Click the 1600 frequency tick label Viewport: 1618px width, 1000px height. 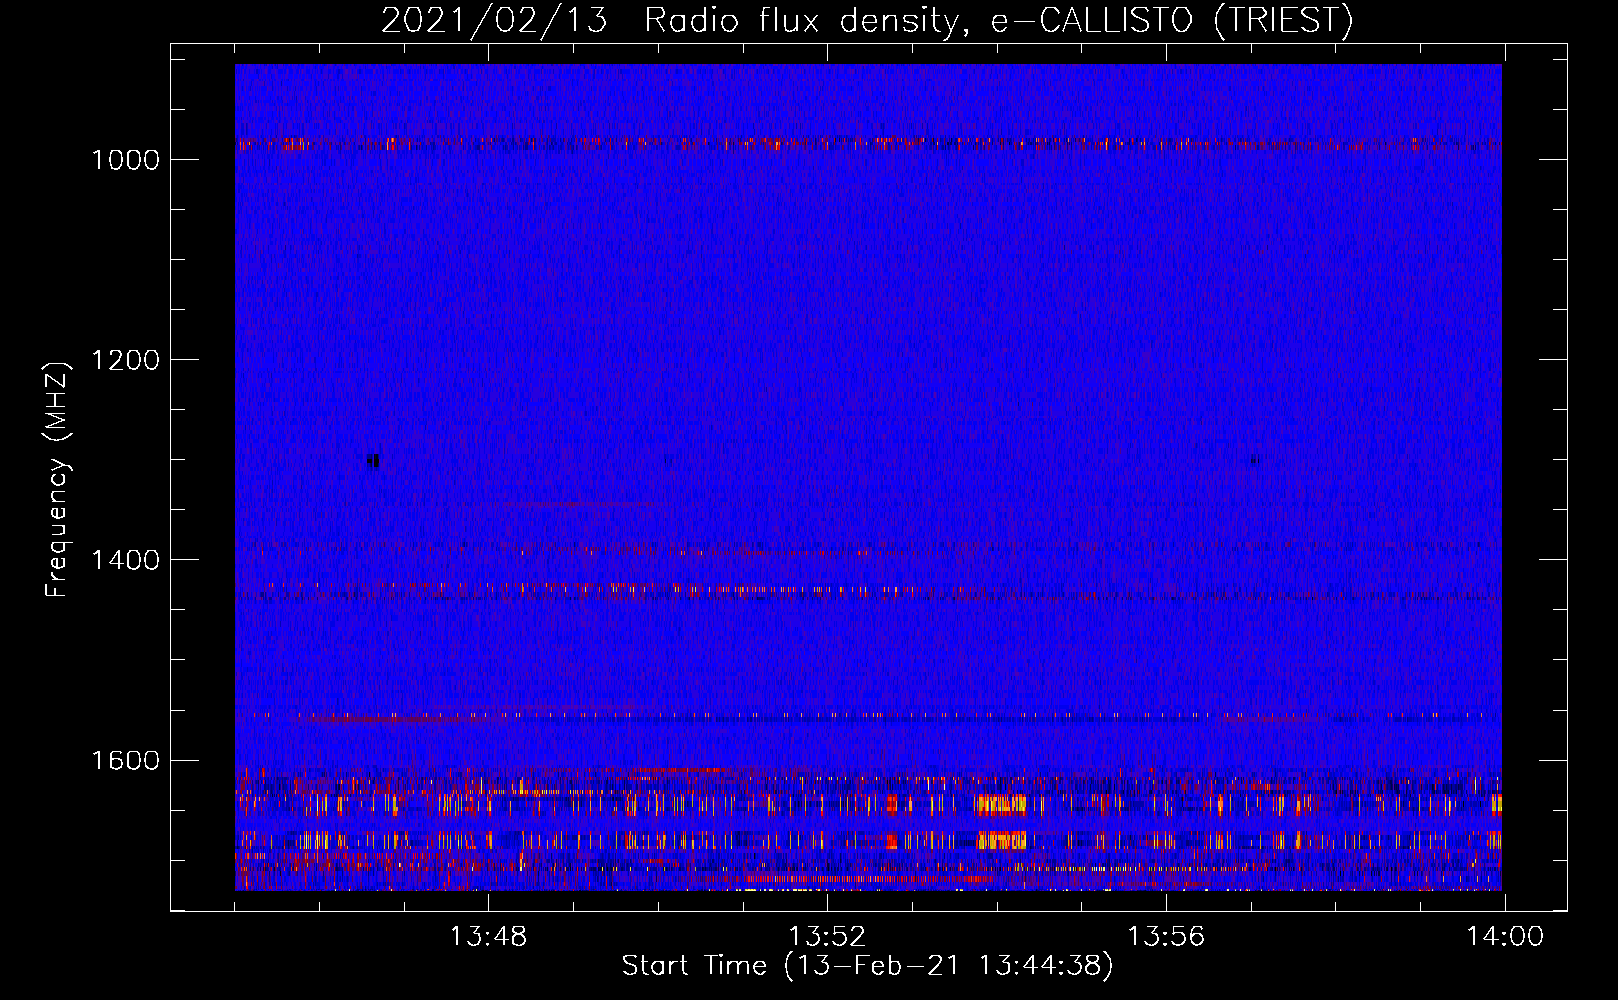pos(125,760)
